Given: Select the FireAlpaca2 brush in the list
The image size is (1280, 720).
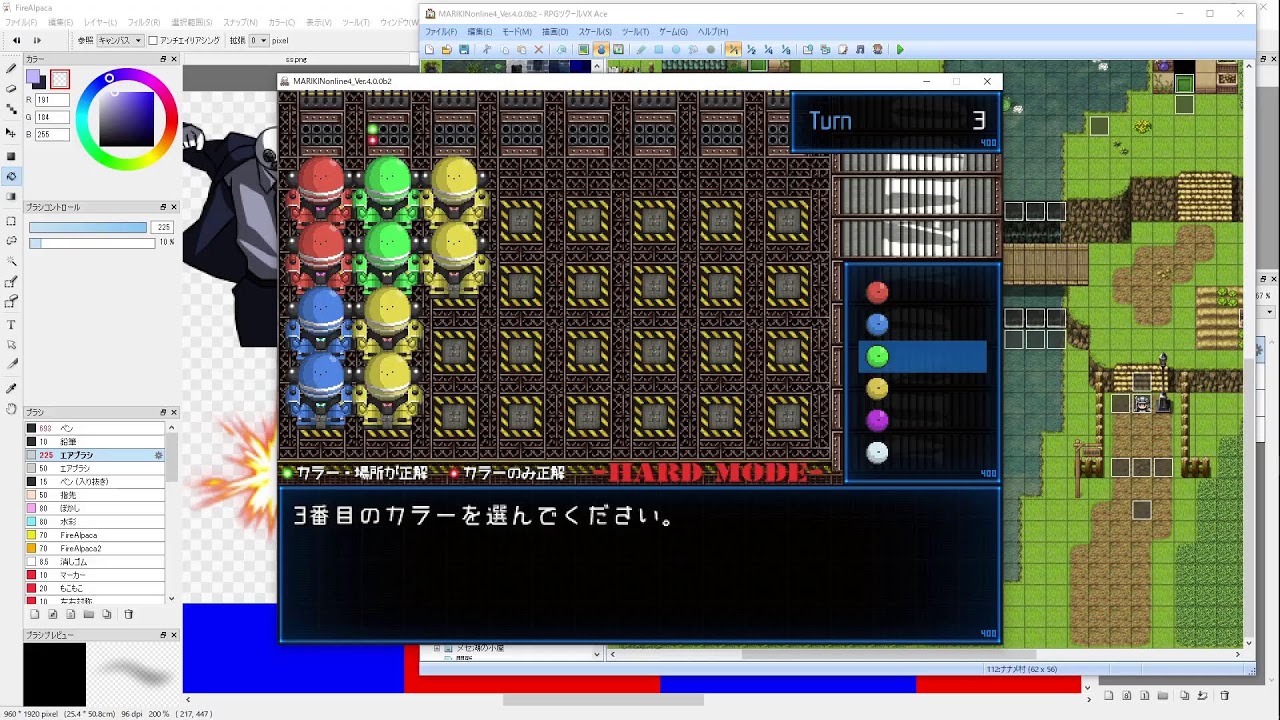Looking at the screenshot, I should click(x=96, y=549).
